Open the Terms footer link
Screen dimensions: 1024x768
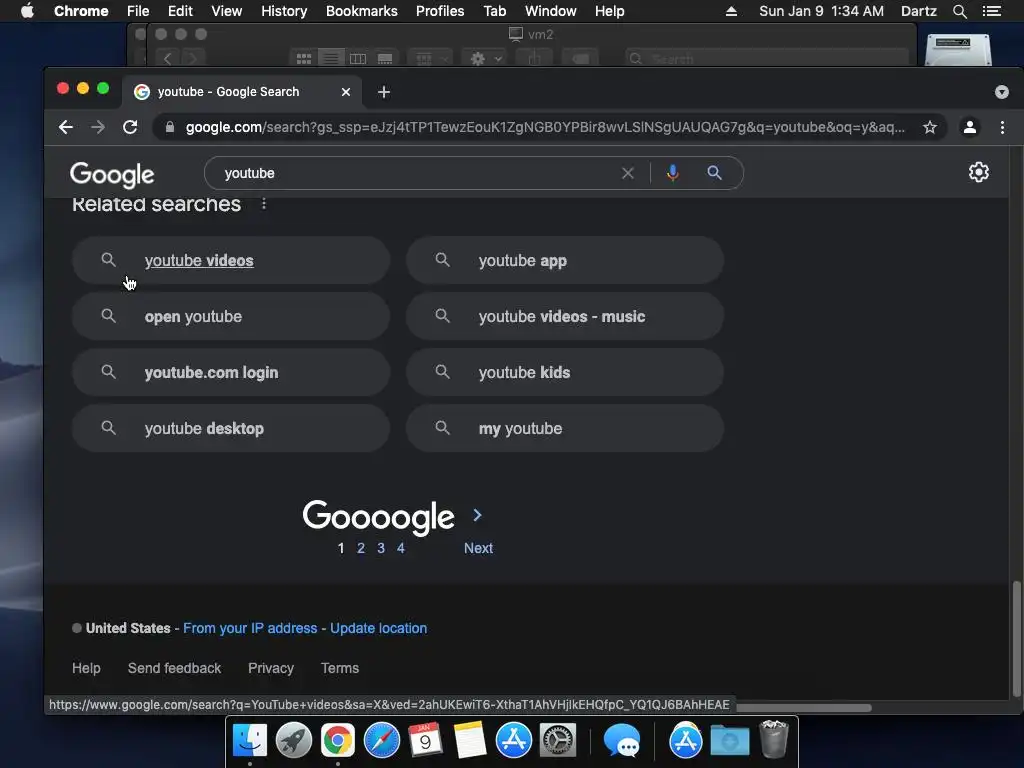pos(340,668)
